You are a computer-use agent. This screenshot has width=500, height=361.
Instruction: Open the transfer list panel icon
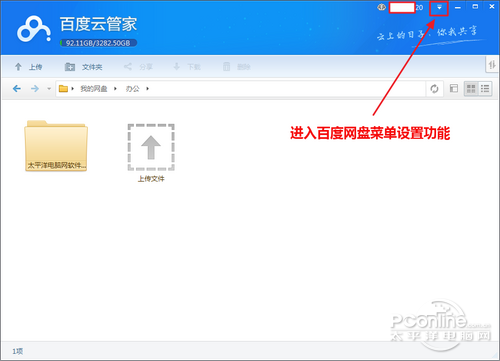point(492,65)
